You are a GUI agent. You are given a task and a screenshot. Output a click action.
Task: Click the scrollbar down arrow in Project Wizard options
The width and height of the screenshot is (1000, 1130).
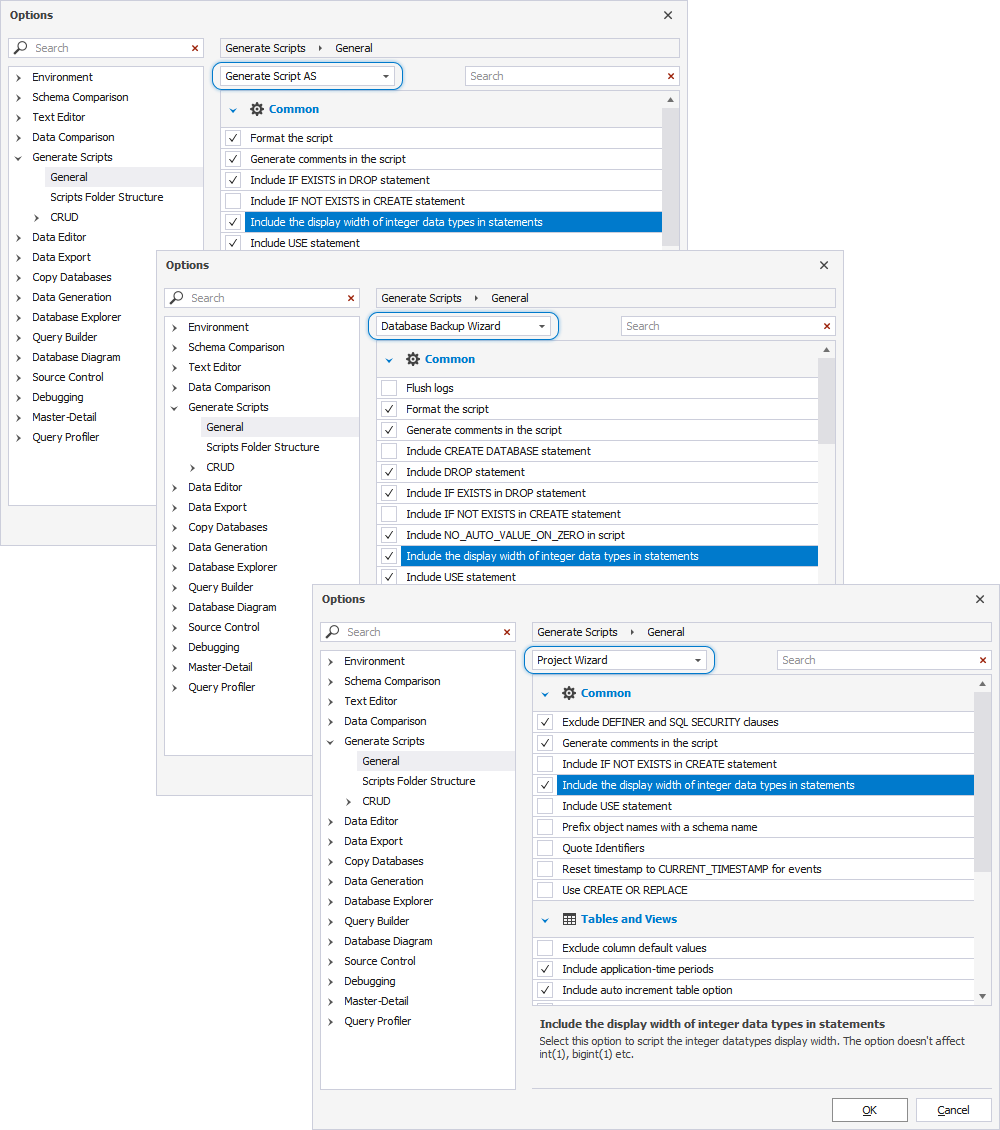click(982, 996)
